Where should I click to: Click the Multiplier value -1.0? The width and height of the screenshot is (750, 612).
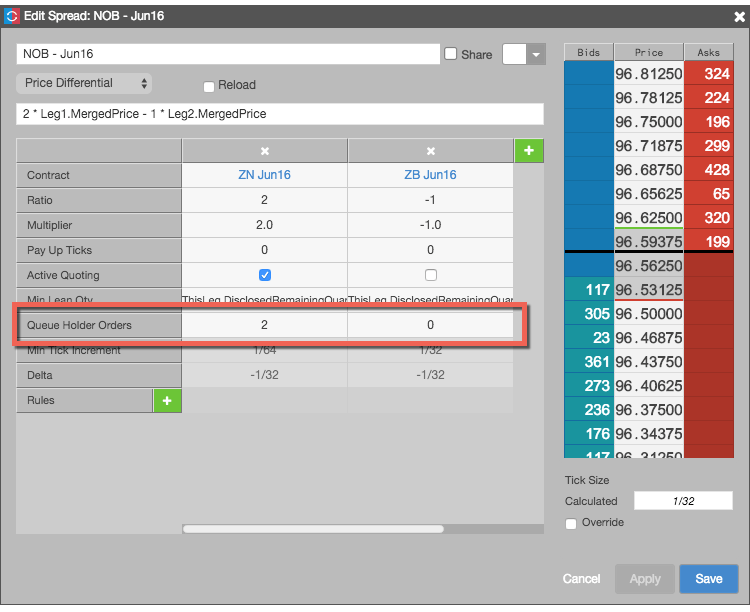(x=430, y=225)
